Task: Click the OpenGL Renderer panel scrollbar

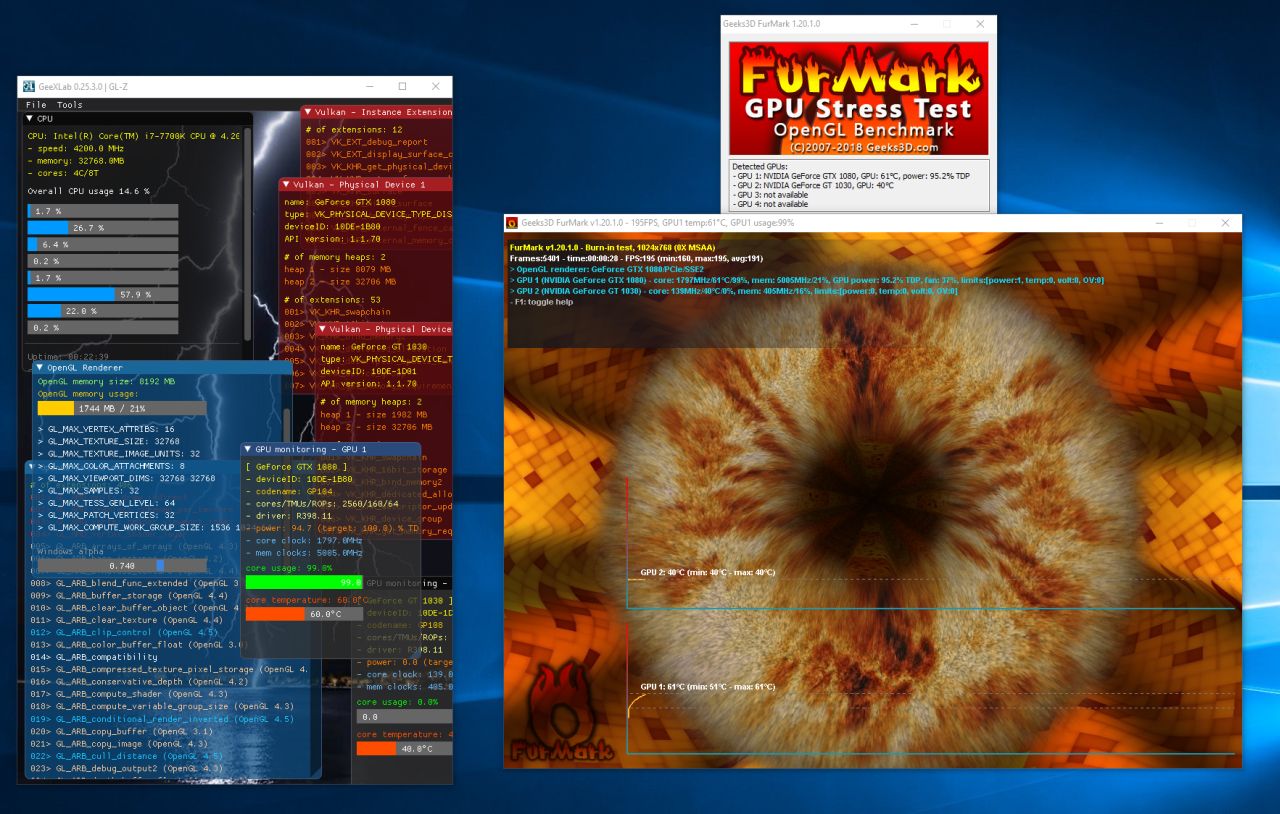Action: coord(285,425)
